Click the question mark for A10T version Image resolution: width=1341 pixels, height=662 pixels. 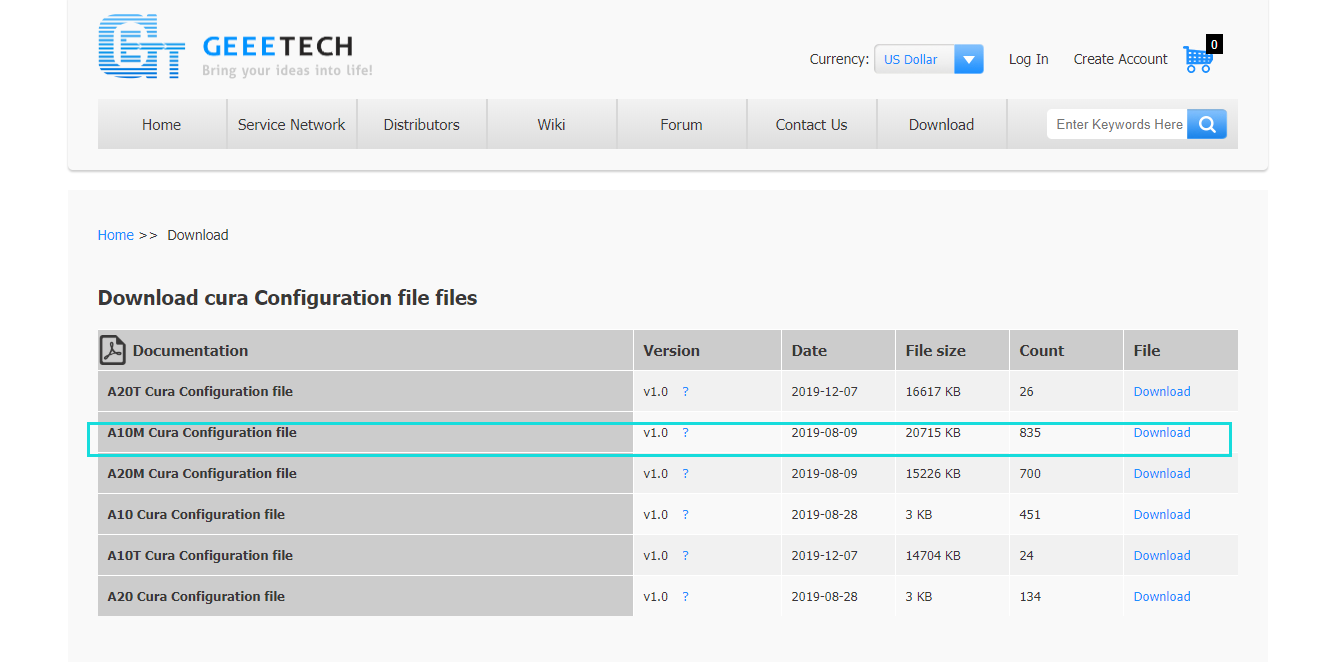685,556
